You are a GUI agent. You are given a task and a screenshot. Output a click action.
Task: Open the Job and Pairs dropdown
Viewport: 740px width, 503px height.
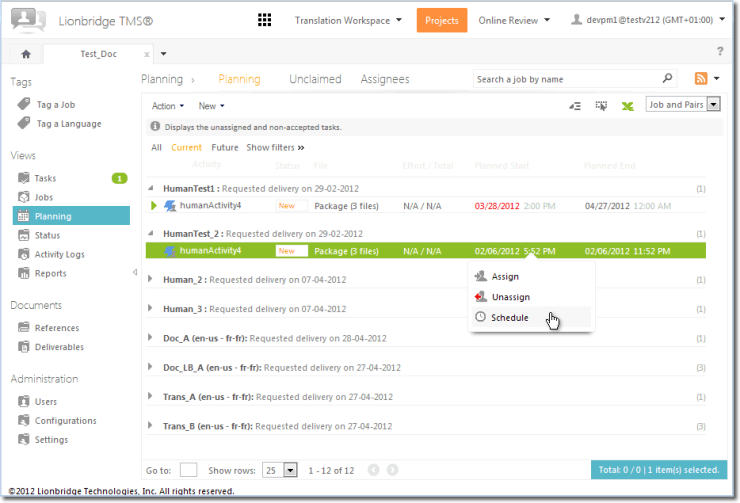click(714, 104)
